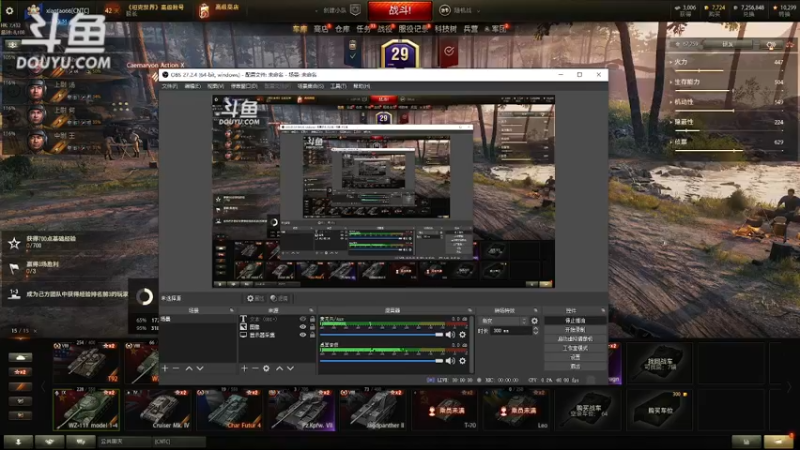This screenshot has width=800, height=450.
Task: Select the tank-type filter icon at carousel left
Action: [20, 357]
